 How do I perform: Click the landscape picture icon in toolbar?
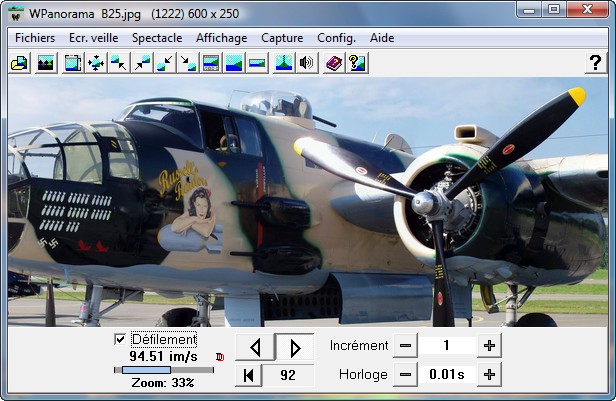45,63
